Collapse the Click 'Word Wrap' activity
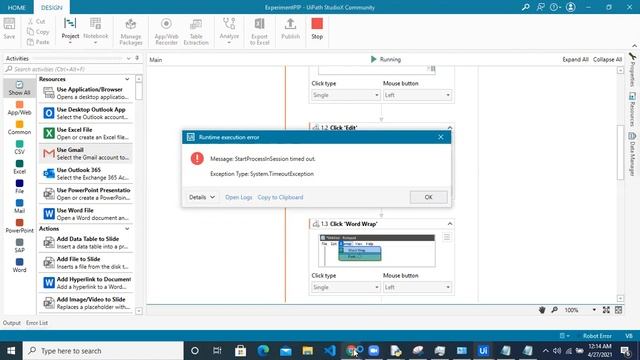 pos(450,224)
